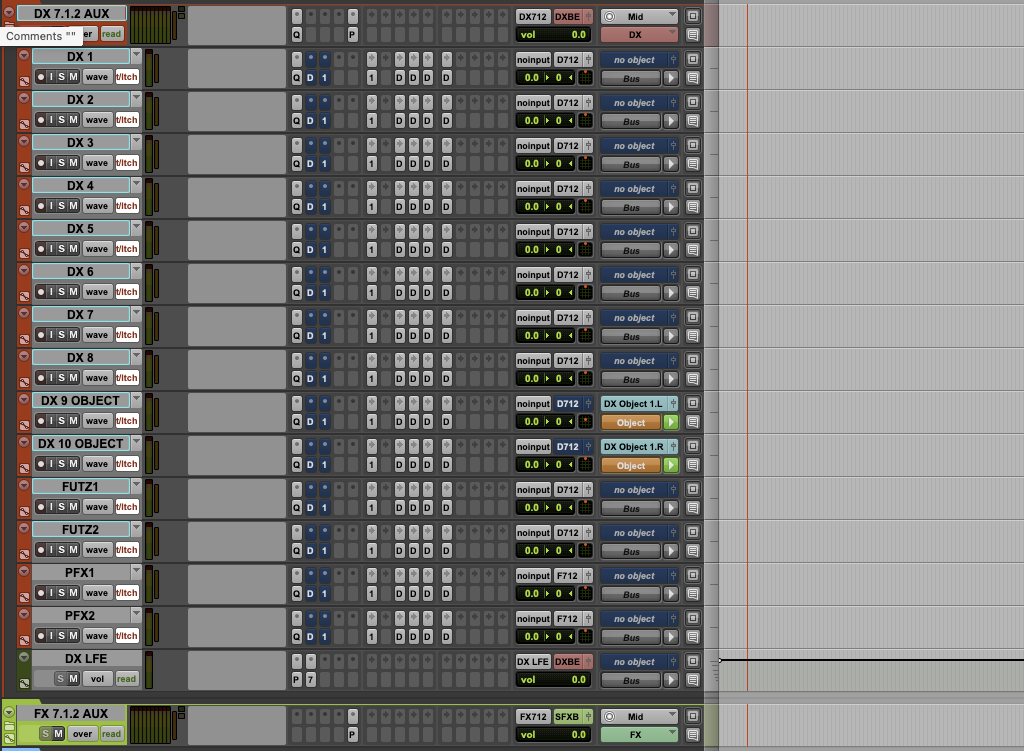Screen dimensions: 1024x751
Task: Click the DX Object 1.L assignment
Action: coord(633,404)
